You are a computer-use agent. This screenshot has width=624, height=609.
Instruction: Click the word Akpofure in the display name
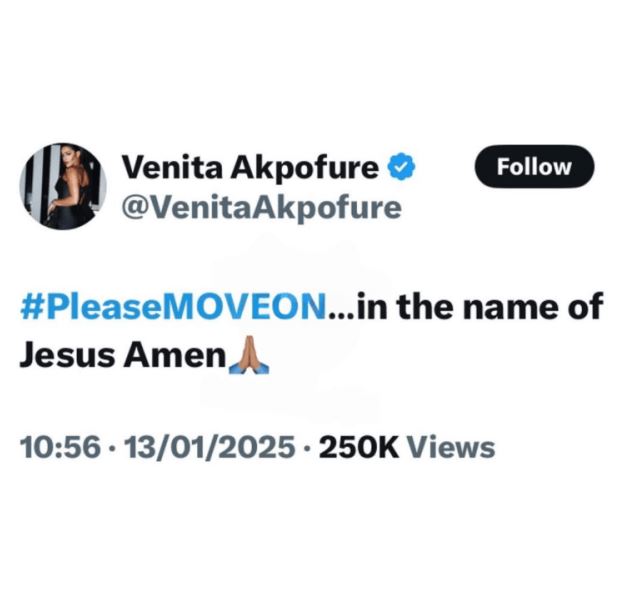point(305,169)
